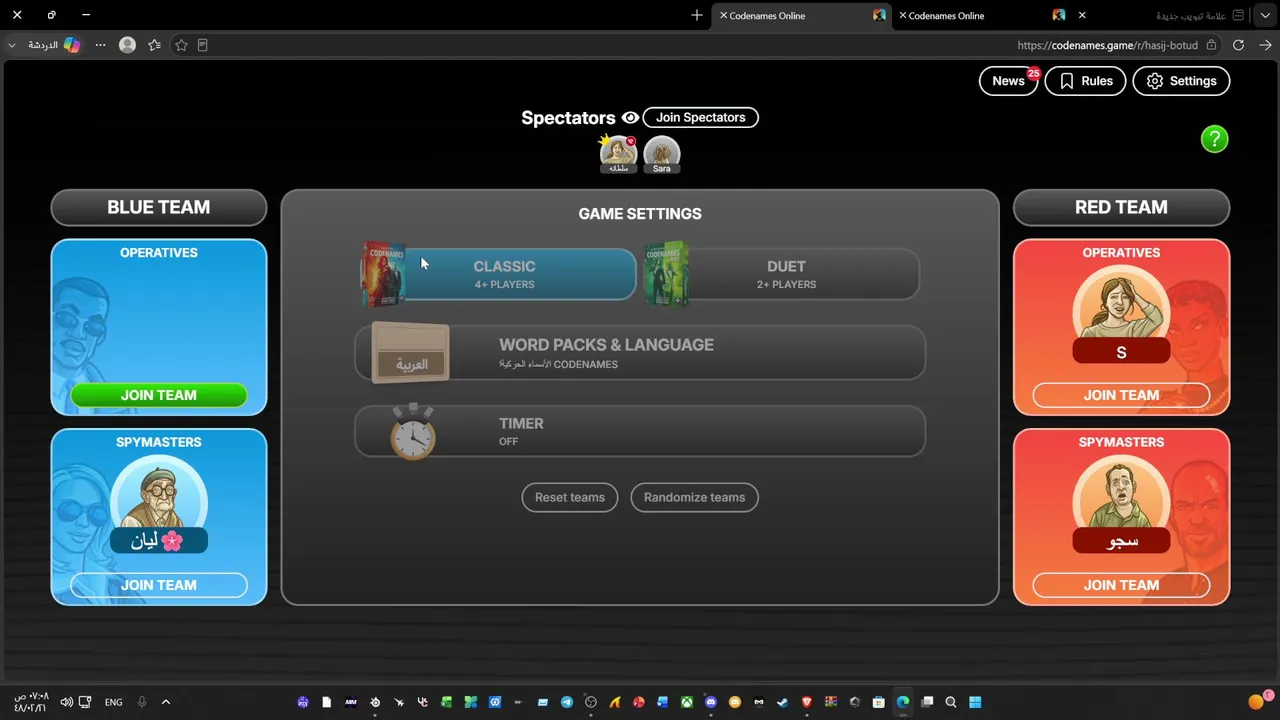1280x720 pixels.
Task: Open the Favorites list icon
Action: tap(154, 45)
